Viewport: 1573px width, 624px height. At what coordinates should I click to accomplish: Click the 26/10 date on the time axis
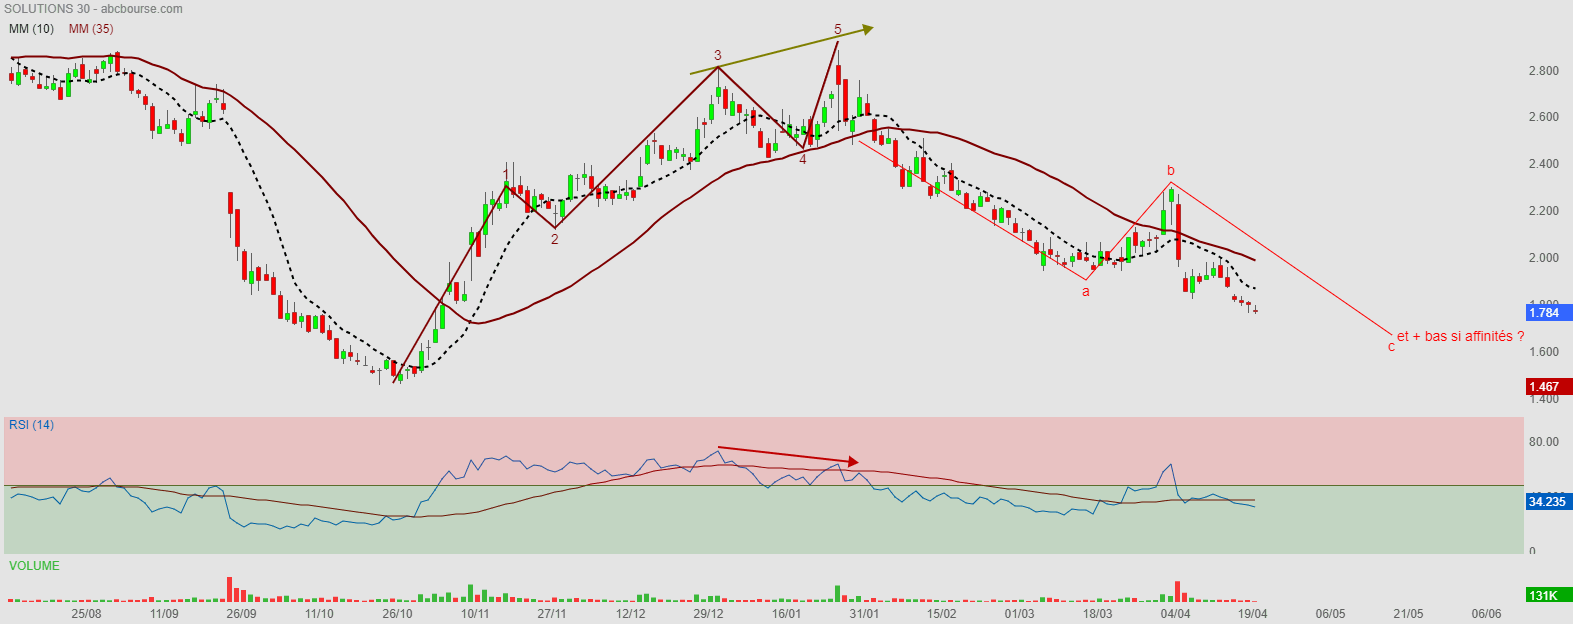click(x=397, y=614)
